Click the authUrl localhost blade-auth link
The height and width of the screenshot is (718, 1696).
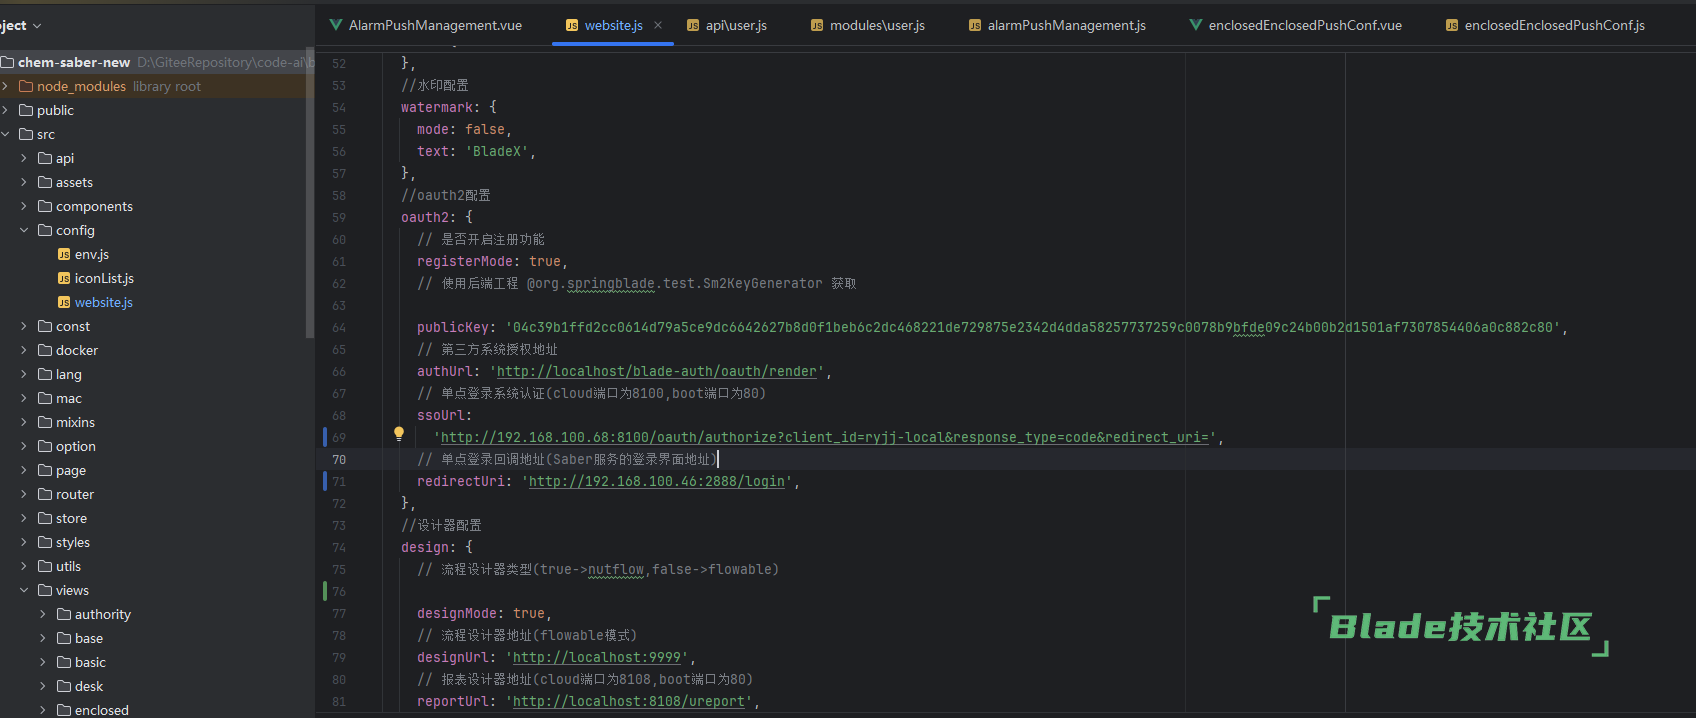pyautogui.click(x=657, y=371)
